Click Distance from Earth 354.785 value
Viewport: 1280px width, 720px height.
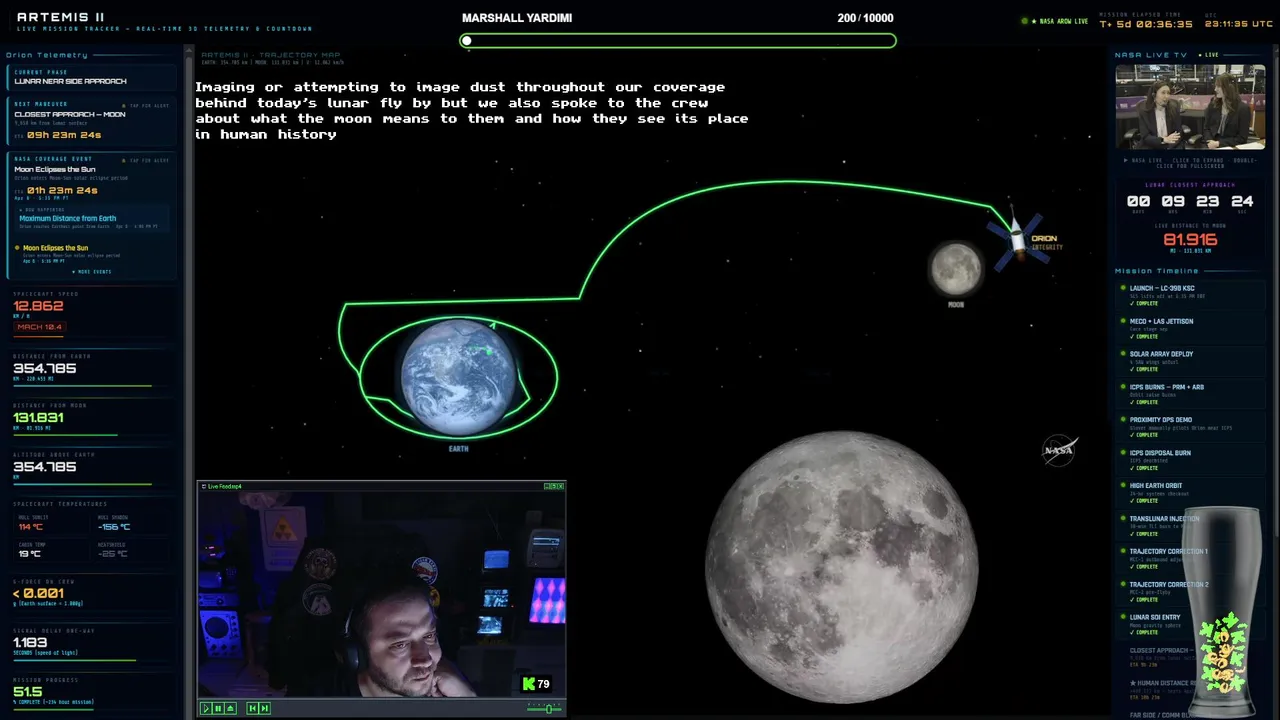(x=45, y=368)
